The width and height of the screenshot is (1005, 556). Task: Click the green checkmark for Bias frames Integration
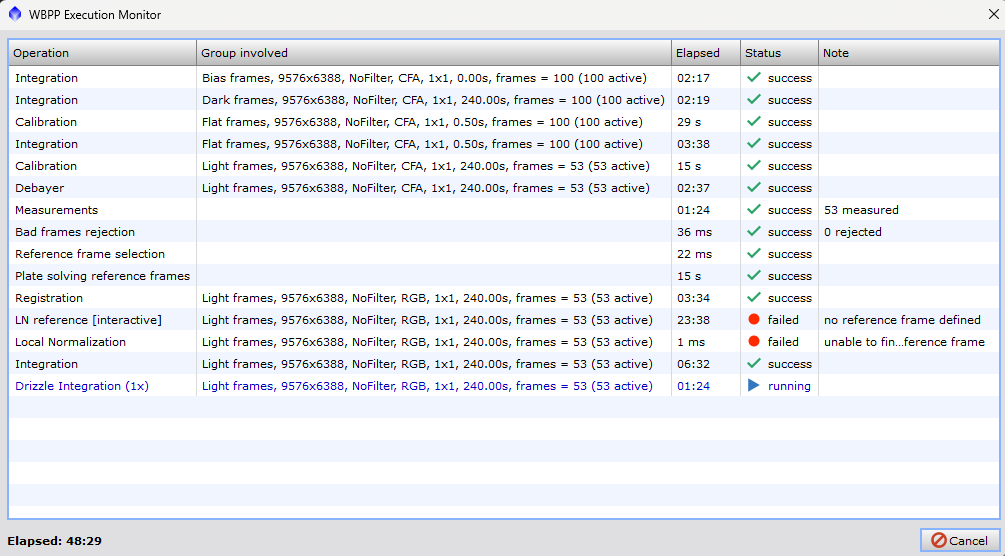754,77
